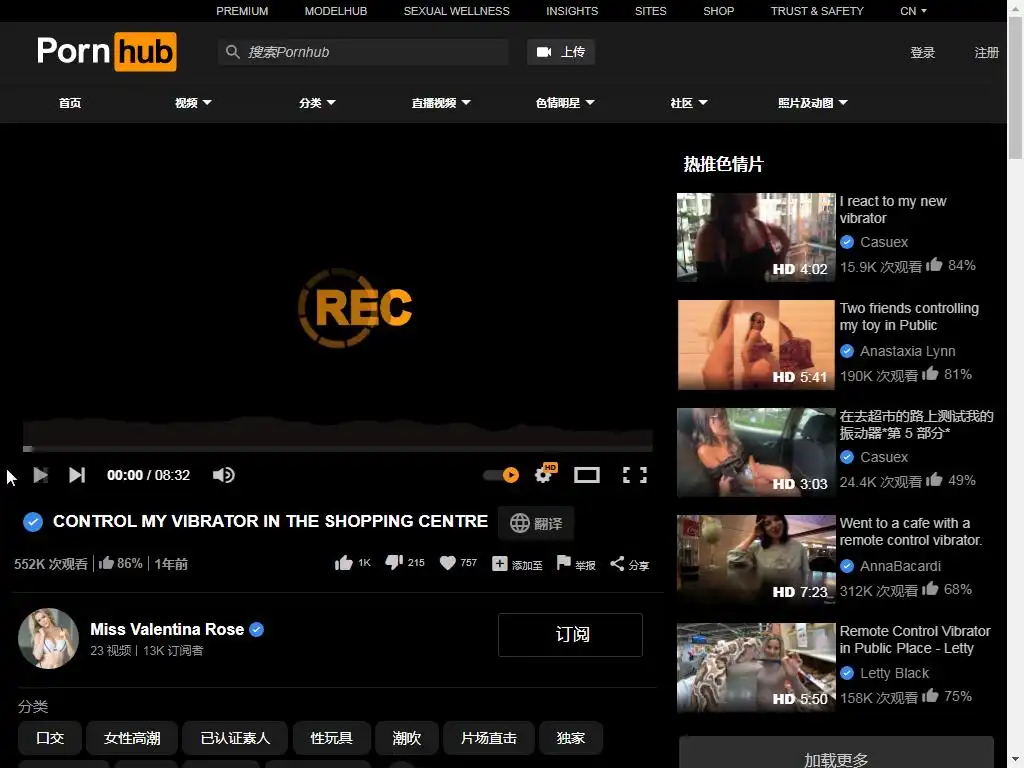Click the 翻译 translate globe button
This screenshot has height=768, width=1024.
pyautogui.click(x=536, y=523)
